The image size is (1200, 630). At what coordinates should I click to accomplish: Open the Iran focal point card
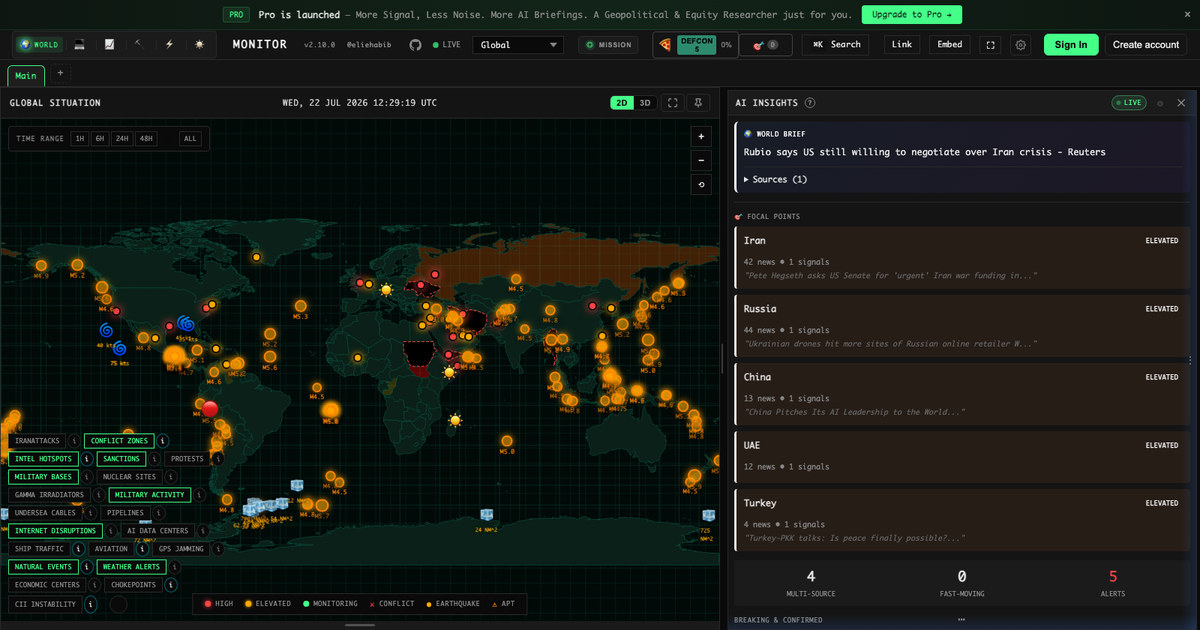[x=962, y=258]
